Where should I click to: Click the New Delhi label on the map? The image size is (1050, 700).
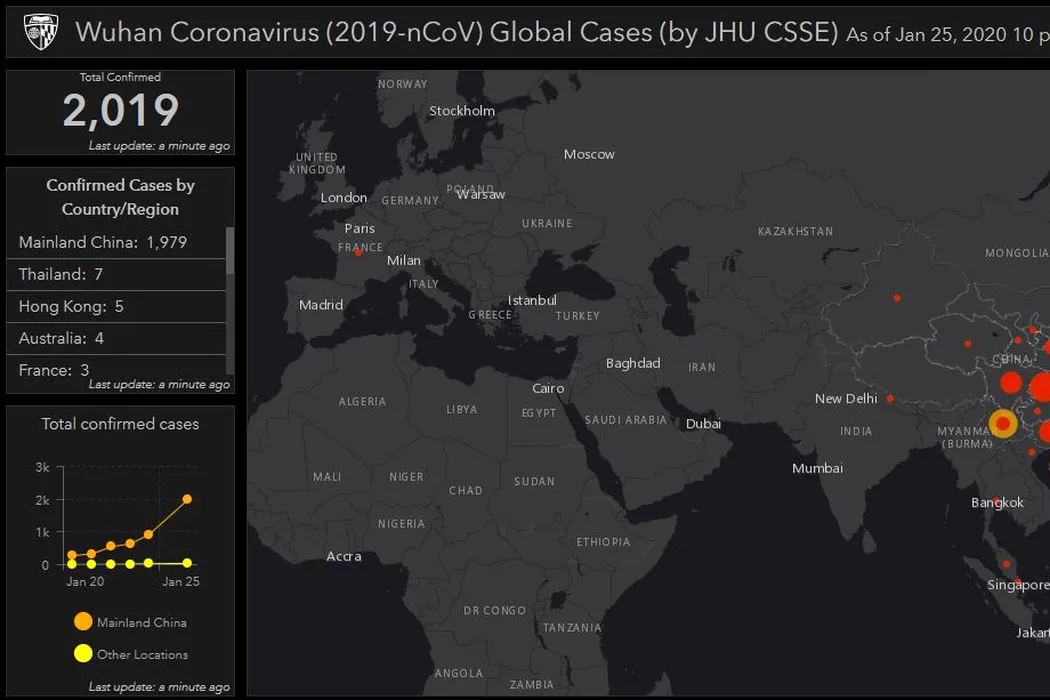point(846,399)
